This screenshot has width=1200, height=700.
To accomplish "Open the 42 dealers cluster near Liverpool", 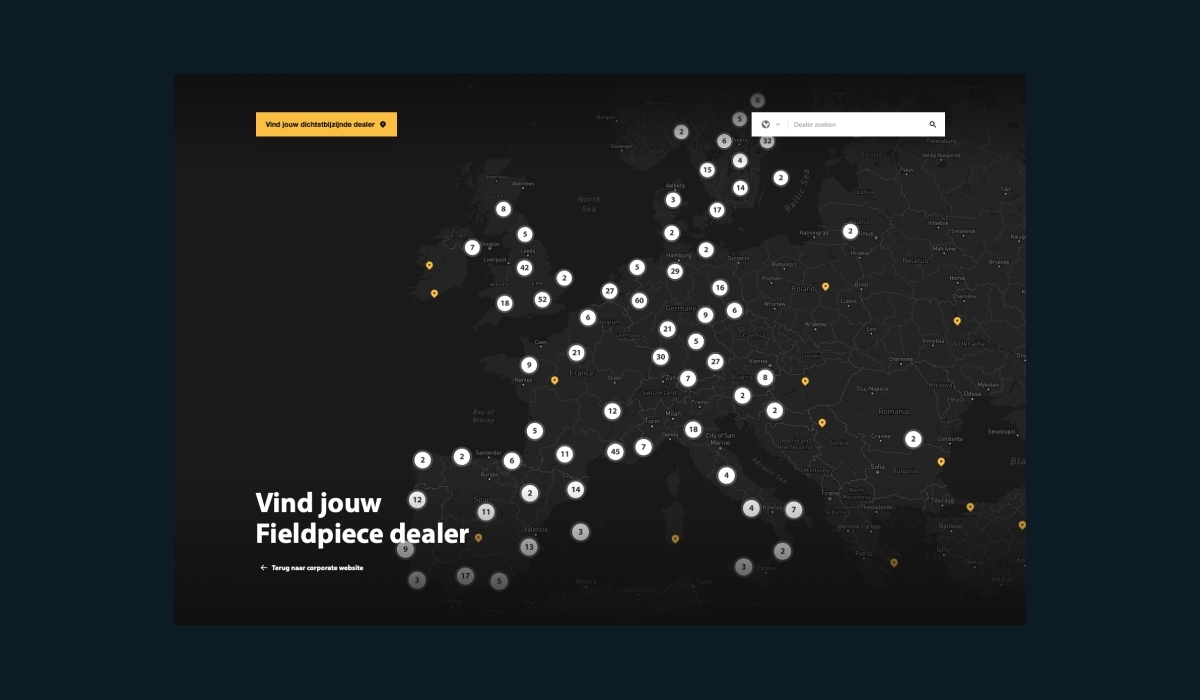I will coord(524,267).
